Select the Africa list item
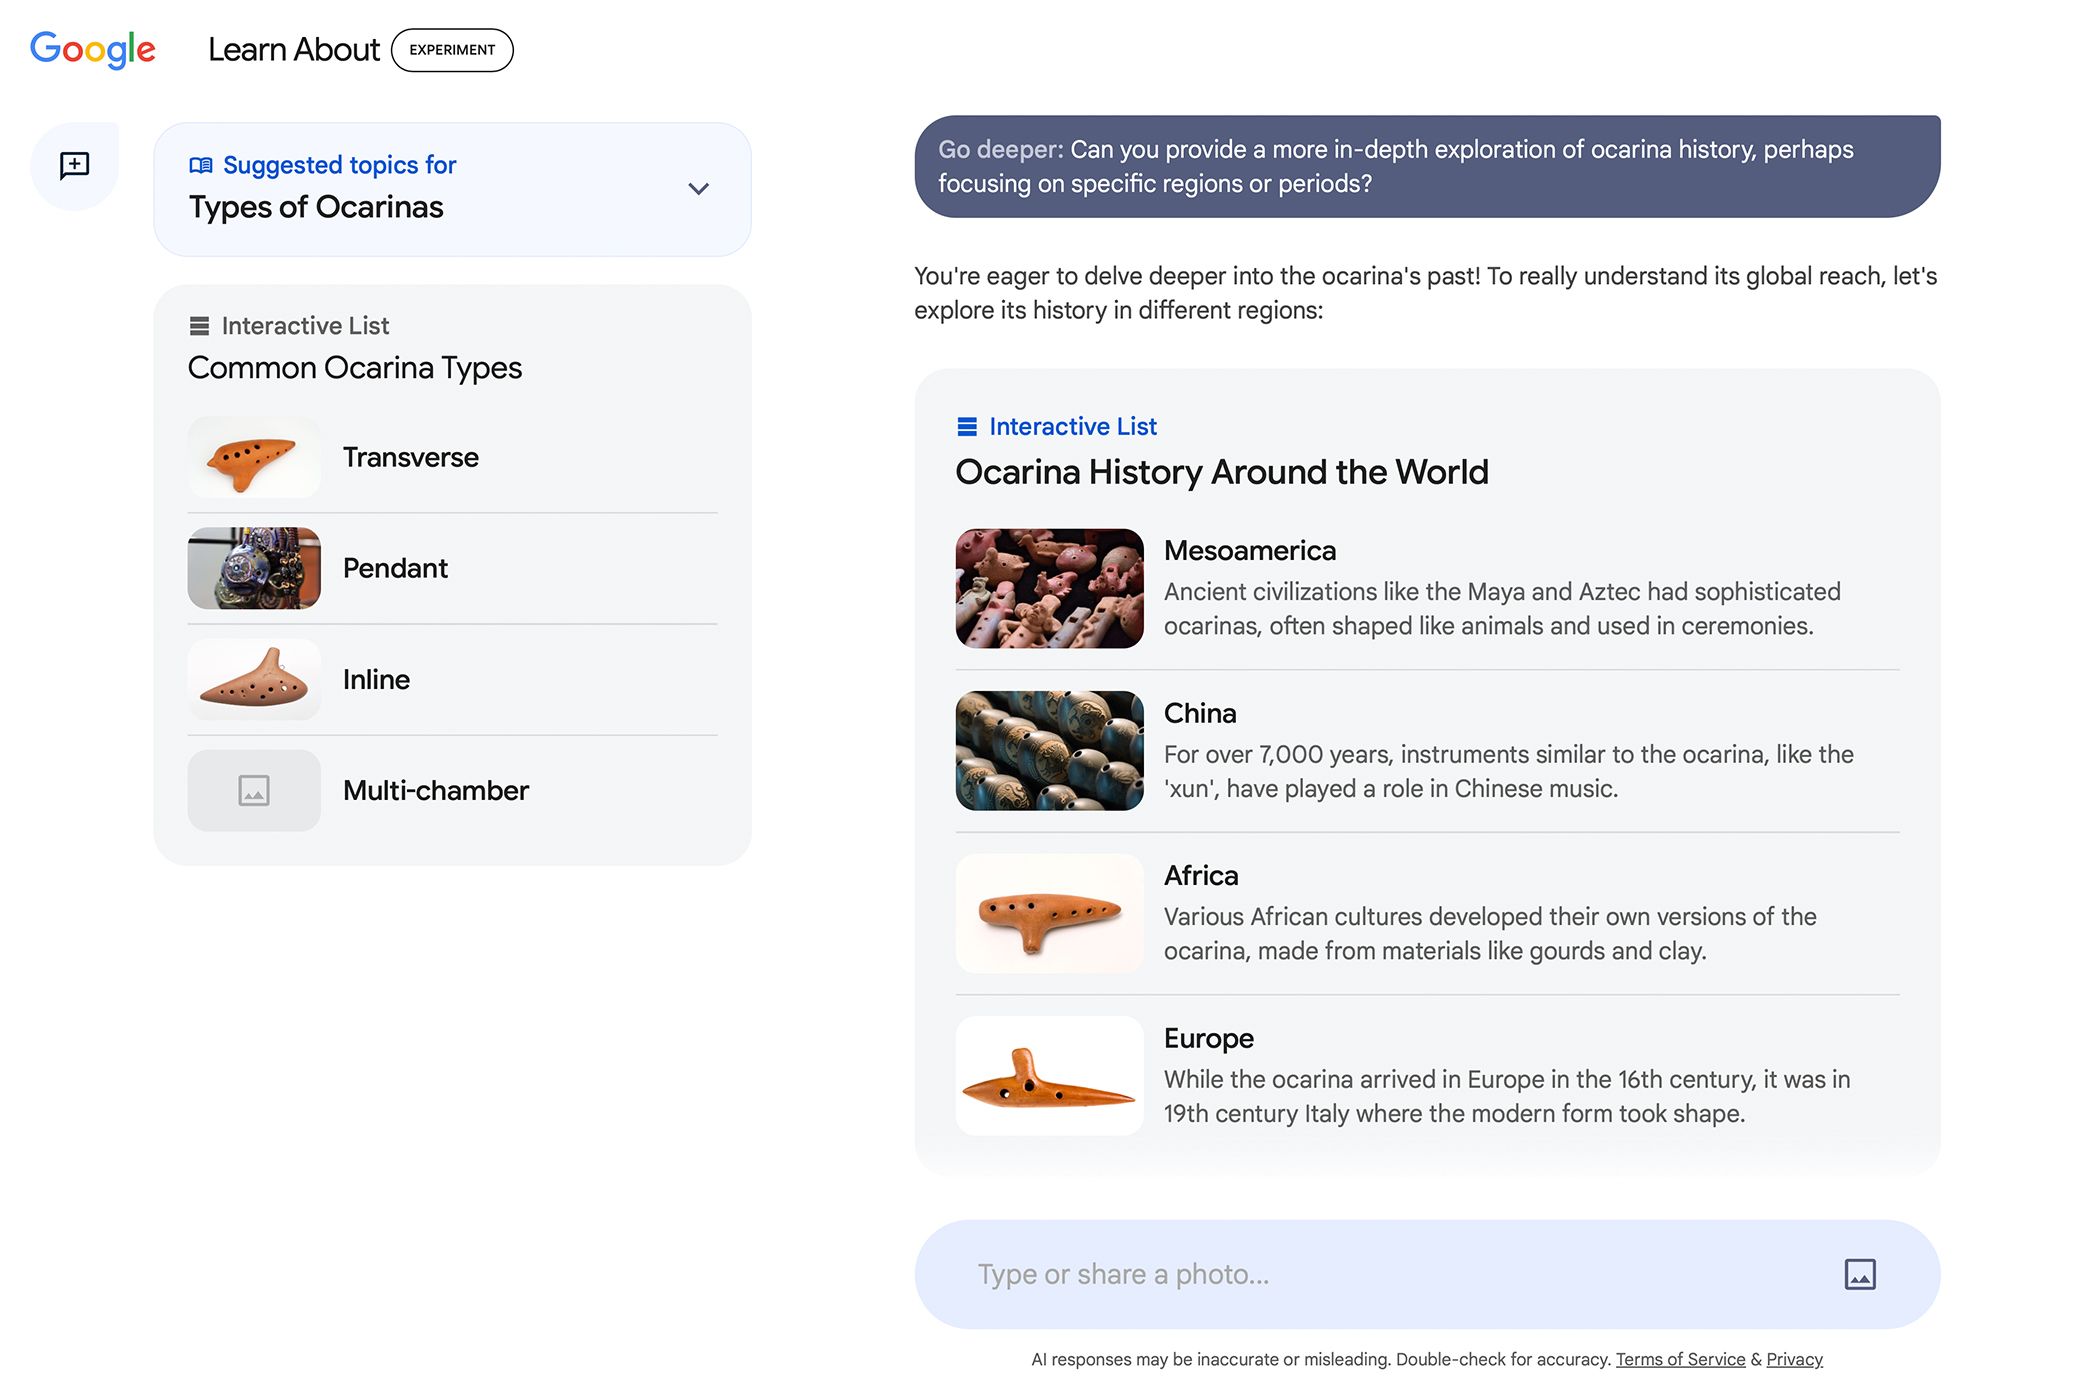The height and width of the screenshot is (1400, 2100). click(x=1427, y=912)
